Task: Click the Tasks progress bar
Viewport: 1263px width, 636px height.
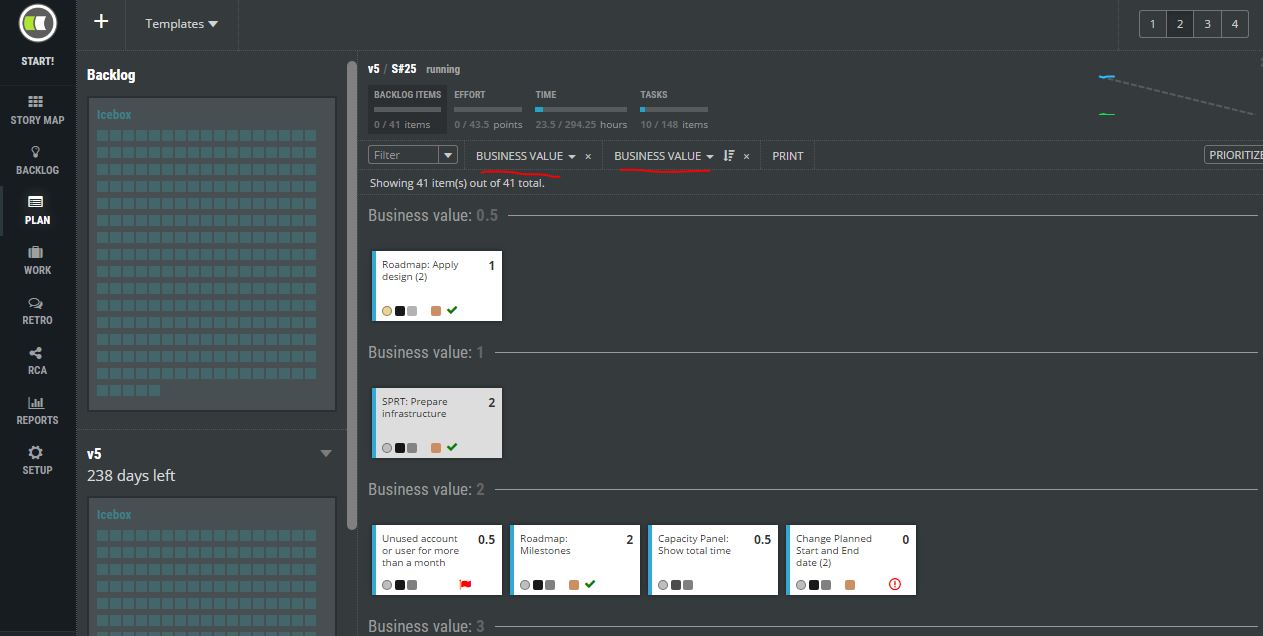Action: click(x=674, y=109)
